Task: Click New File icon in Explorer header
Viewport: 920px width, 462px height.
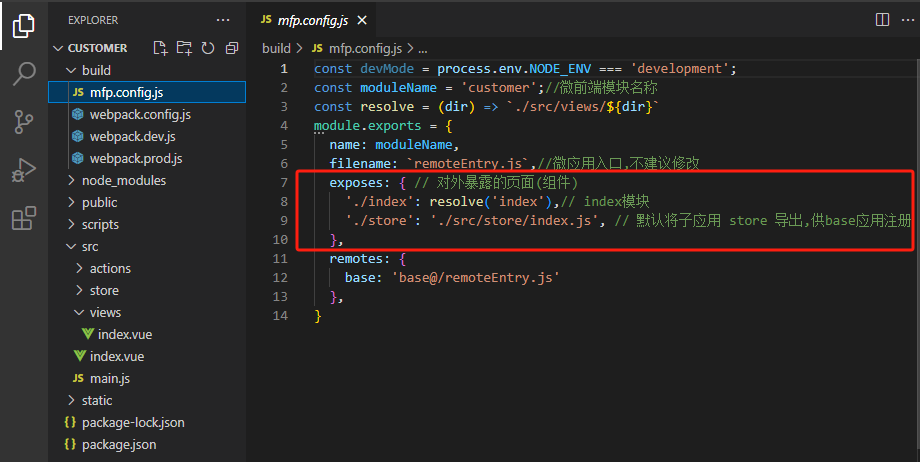Action: coord(160,48)
